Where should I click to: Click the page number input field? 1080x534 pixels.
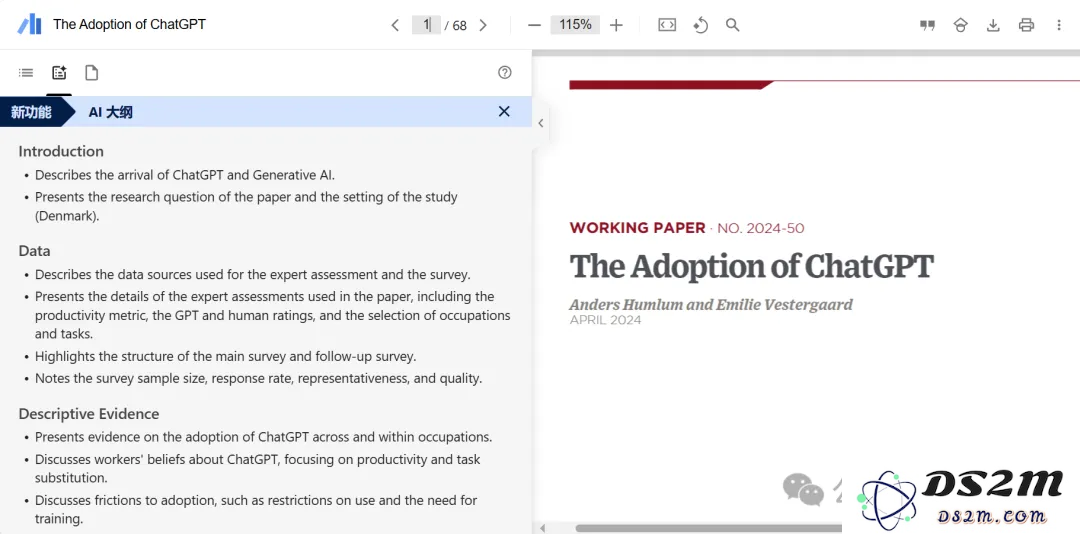click(426, 25)
